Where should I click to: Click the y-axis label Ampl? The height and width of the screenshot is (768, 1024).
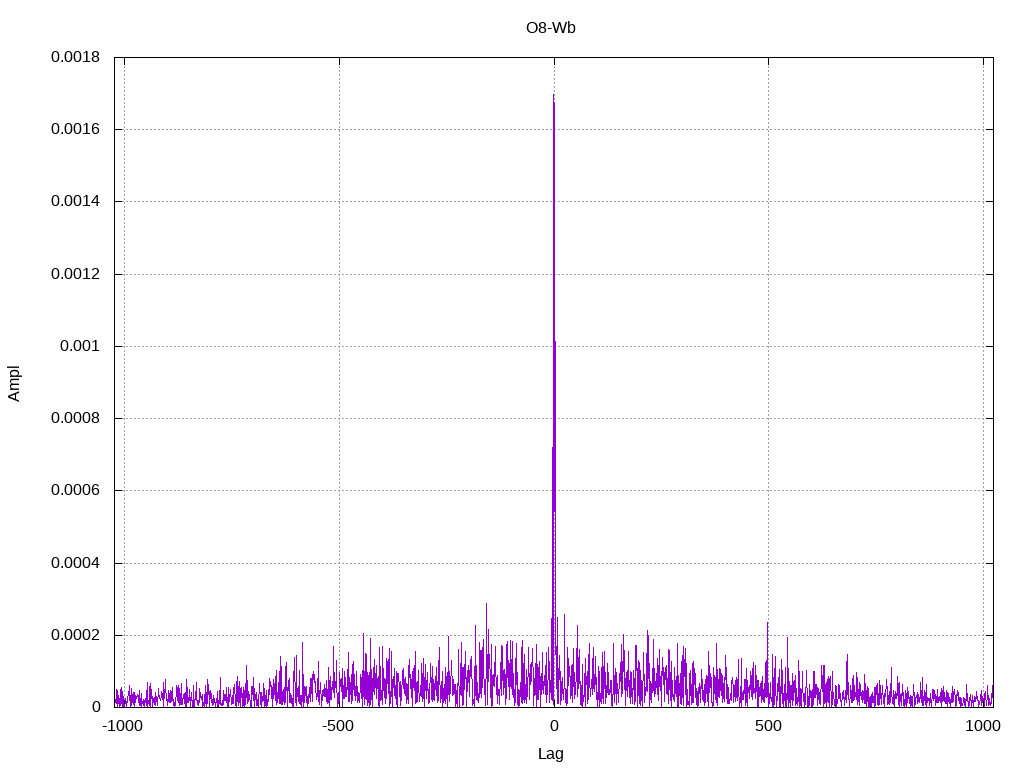click(14, 383)
